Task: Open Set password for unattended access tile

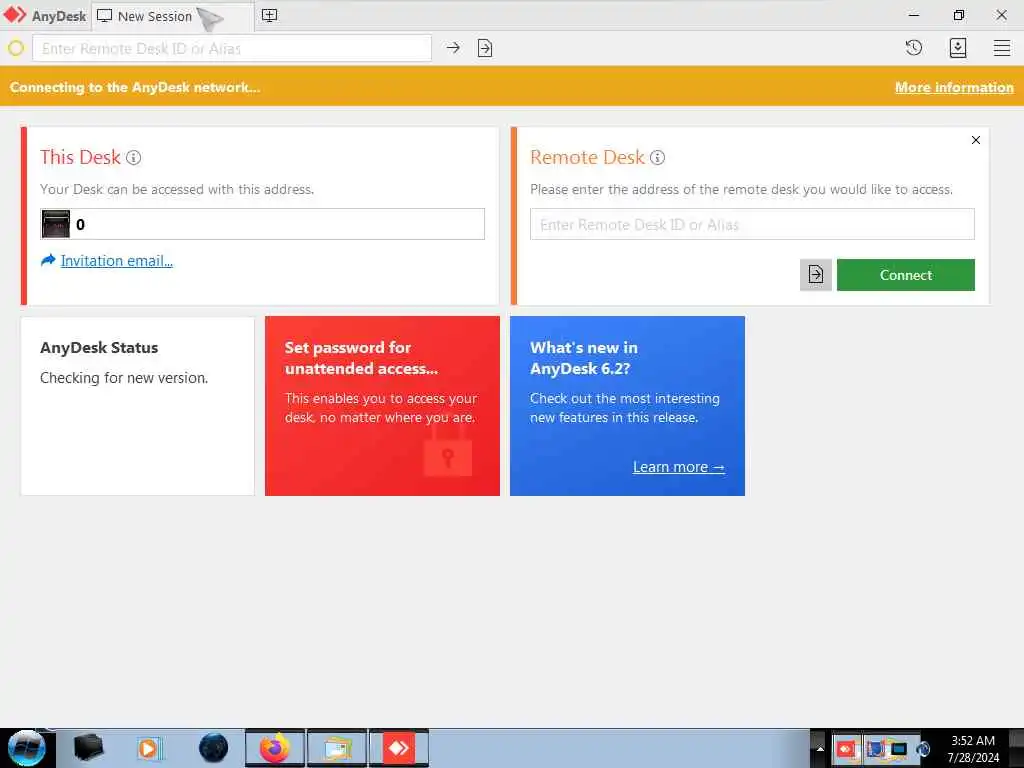Action: [x=382, y=406]
